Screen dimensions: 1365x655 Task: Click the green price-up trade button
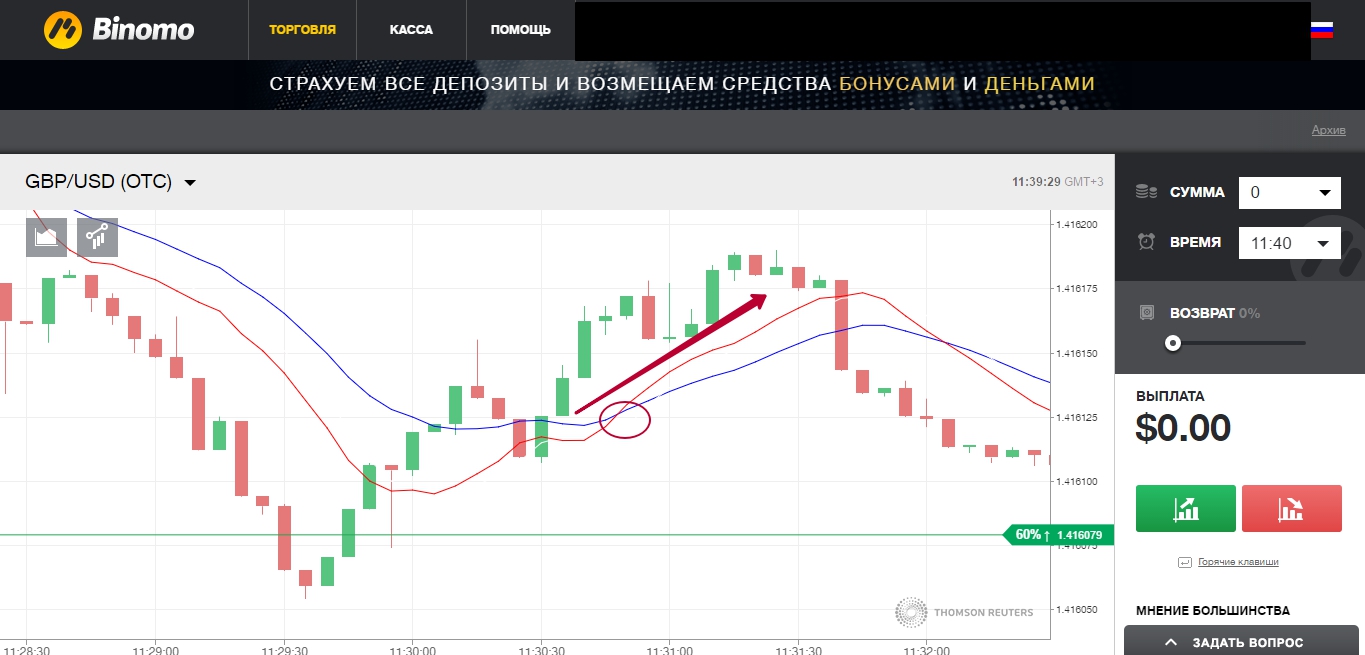click(x=1186, y=509)
